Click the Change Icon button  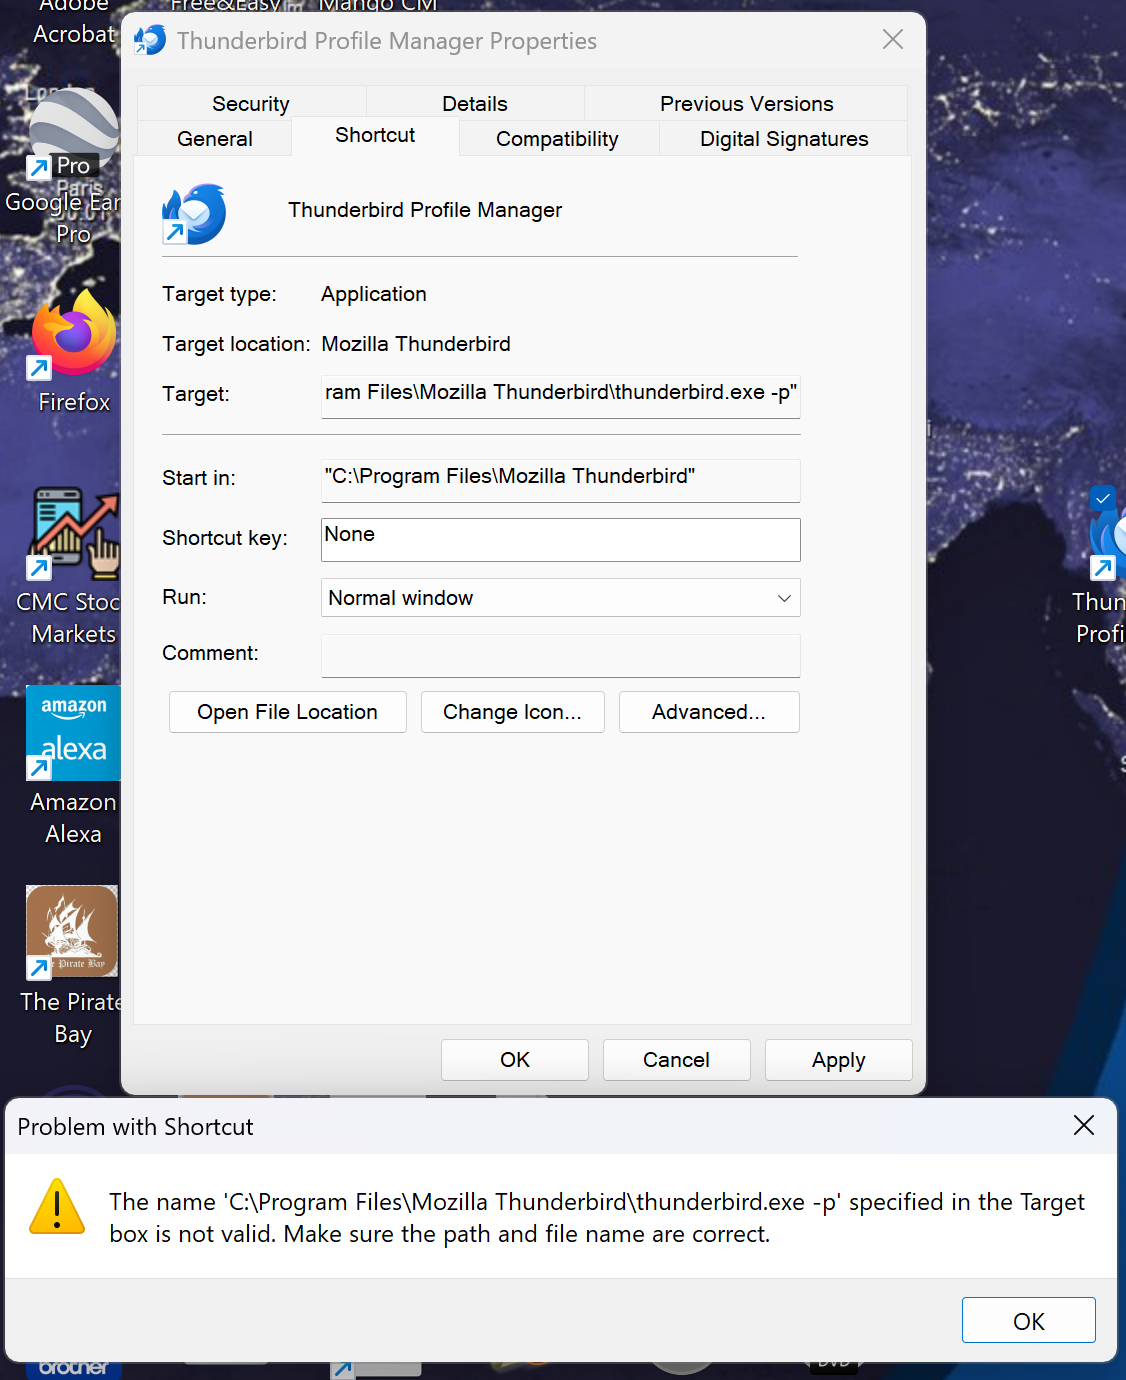coord(512,712)
